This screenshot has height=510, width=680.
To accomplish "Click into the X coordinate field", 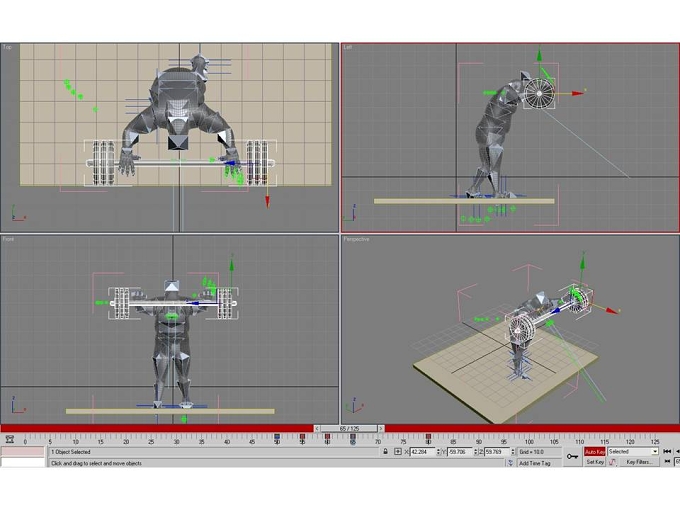I will 422,452.
